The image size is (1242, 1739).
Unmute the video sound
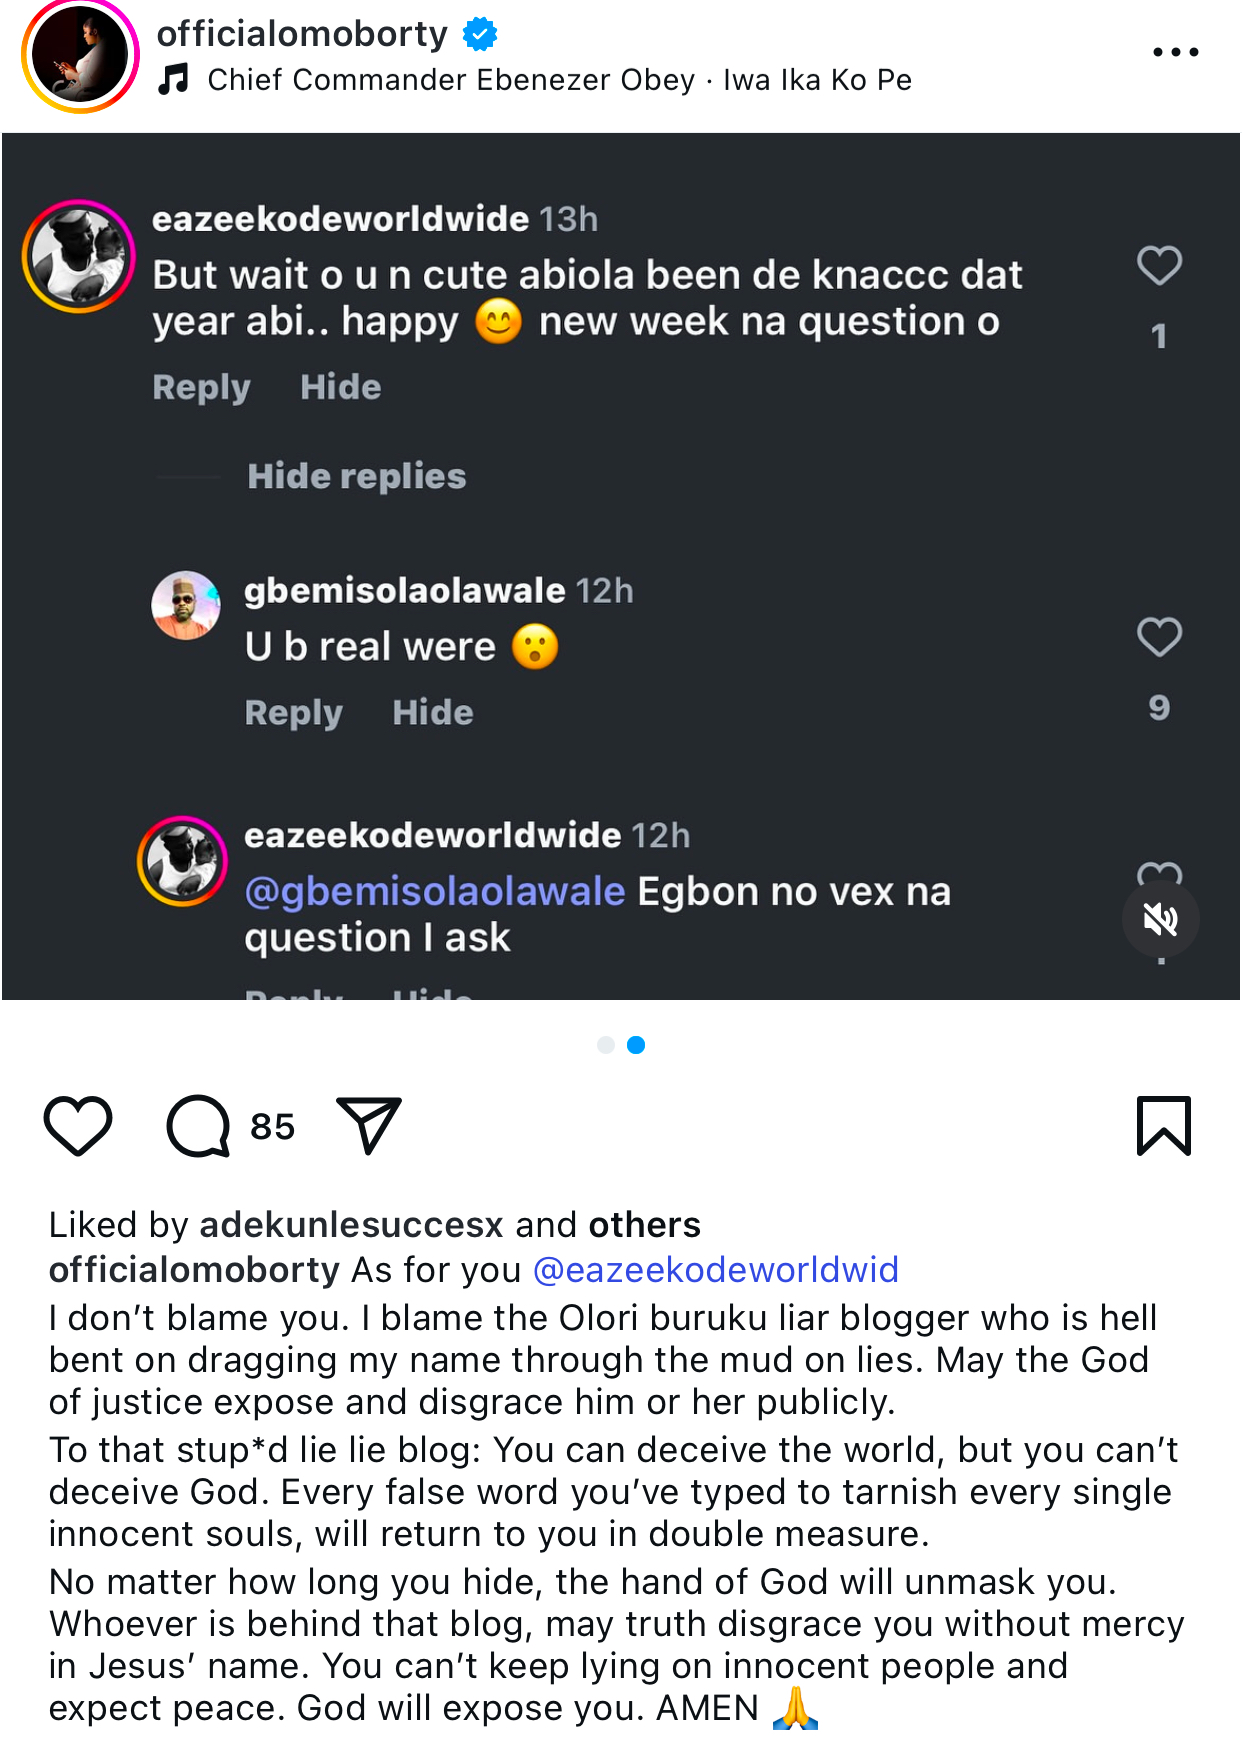(1160, 919)
